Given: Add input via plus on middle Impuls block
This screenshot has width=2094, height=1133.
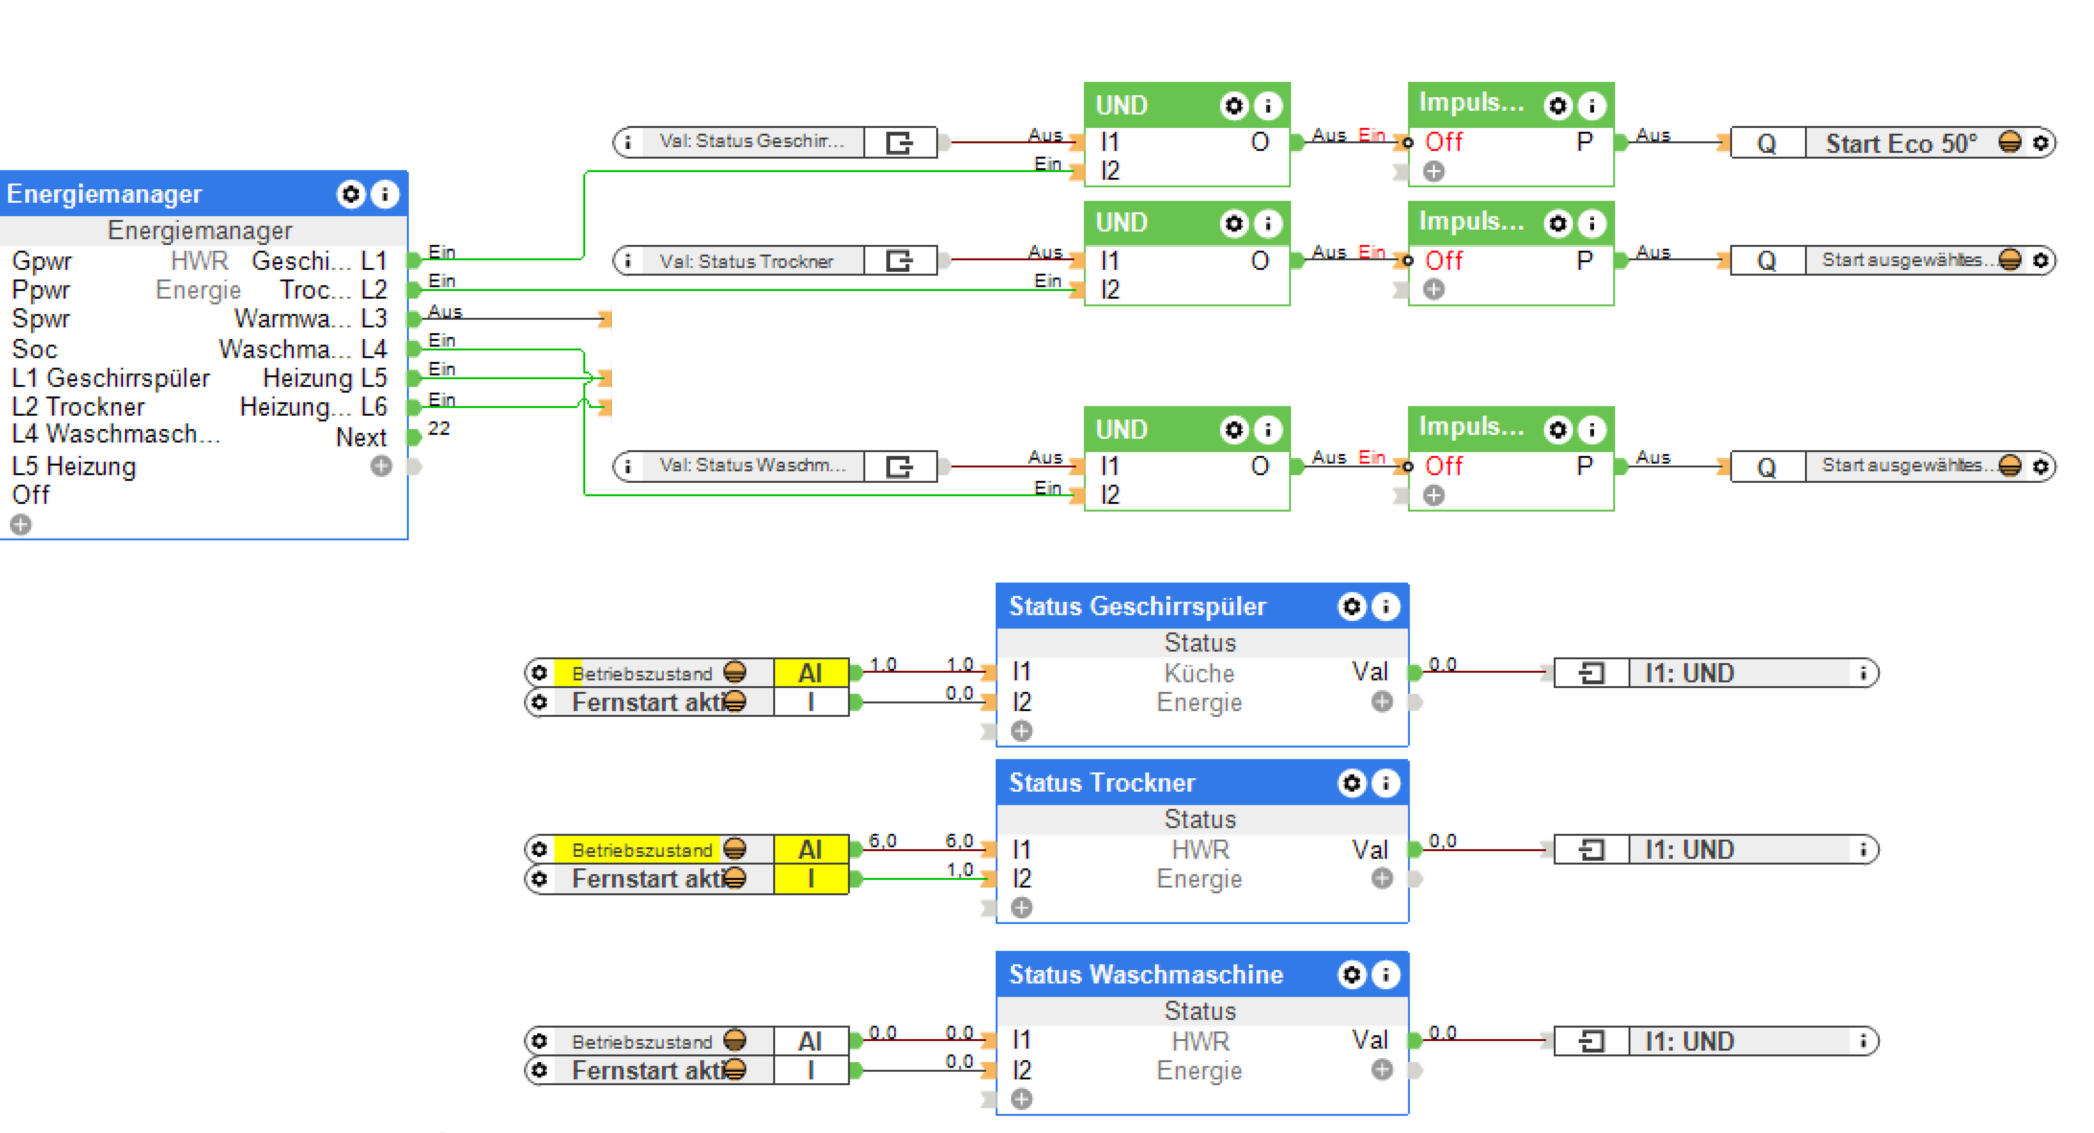Looking at the screenshot, I should (1434, 289).
